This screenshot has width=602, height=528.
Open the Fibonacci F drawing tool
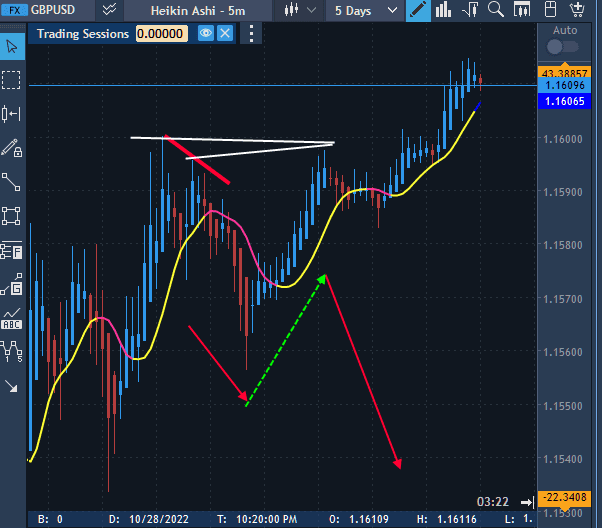coord(12,250)
